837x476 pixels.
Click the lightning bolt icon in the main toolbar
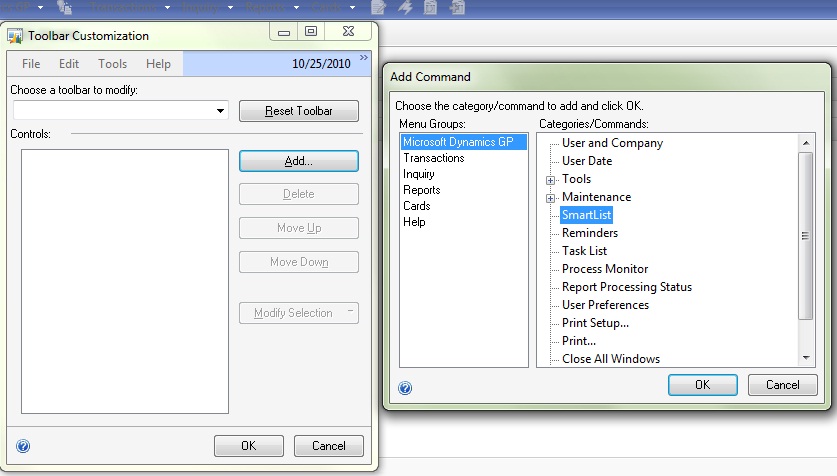click(405, 7)
